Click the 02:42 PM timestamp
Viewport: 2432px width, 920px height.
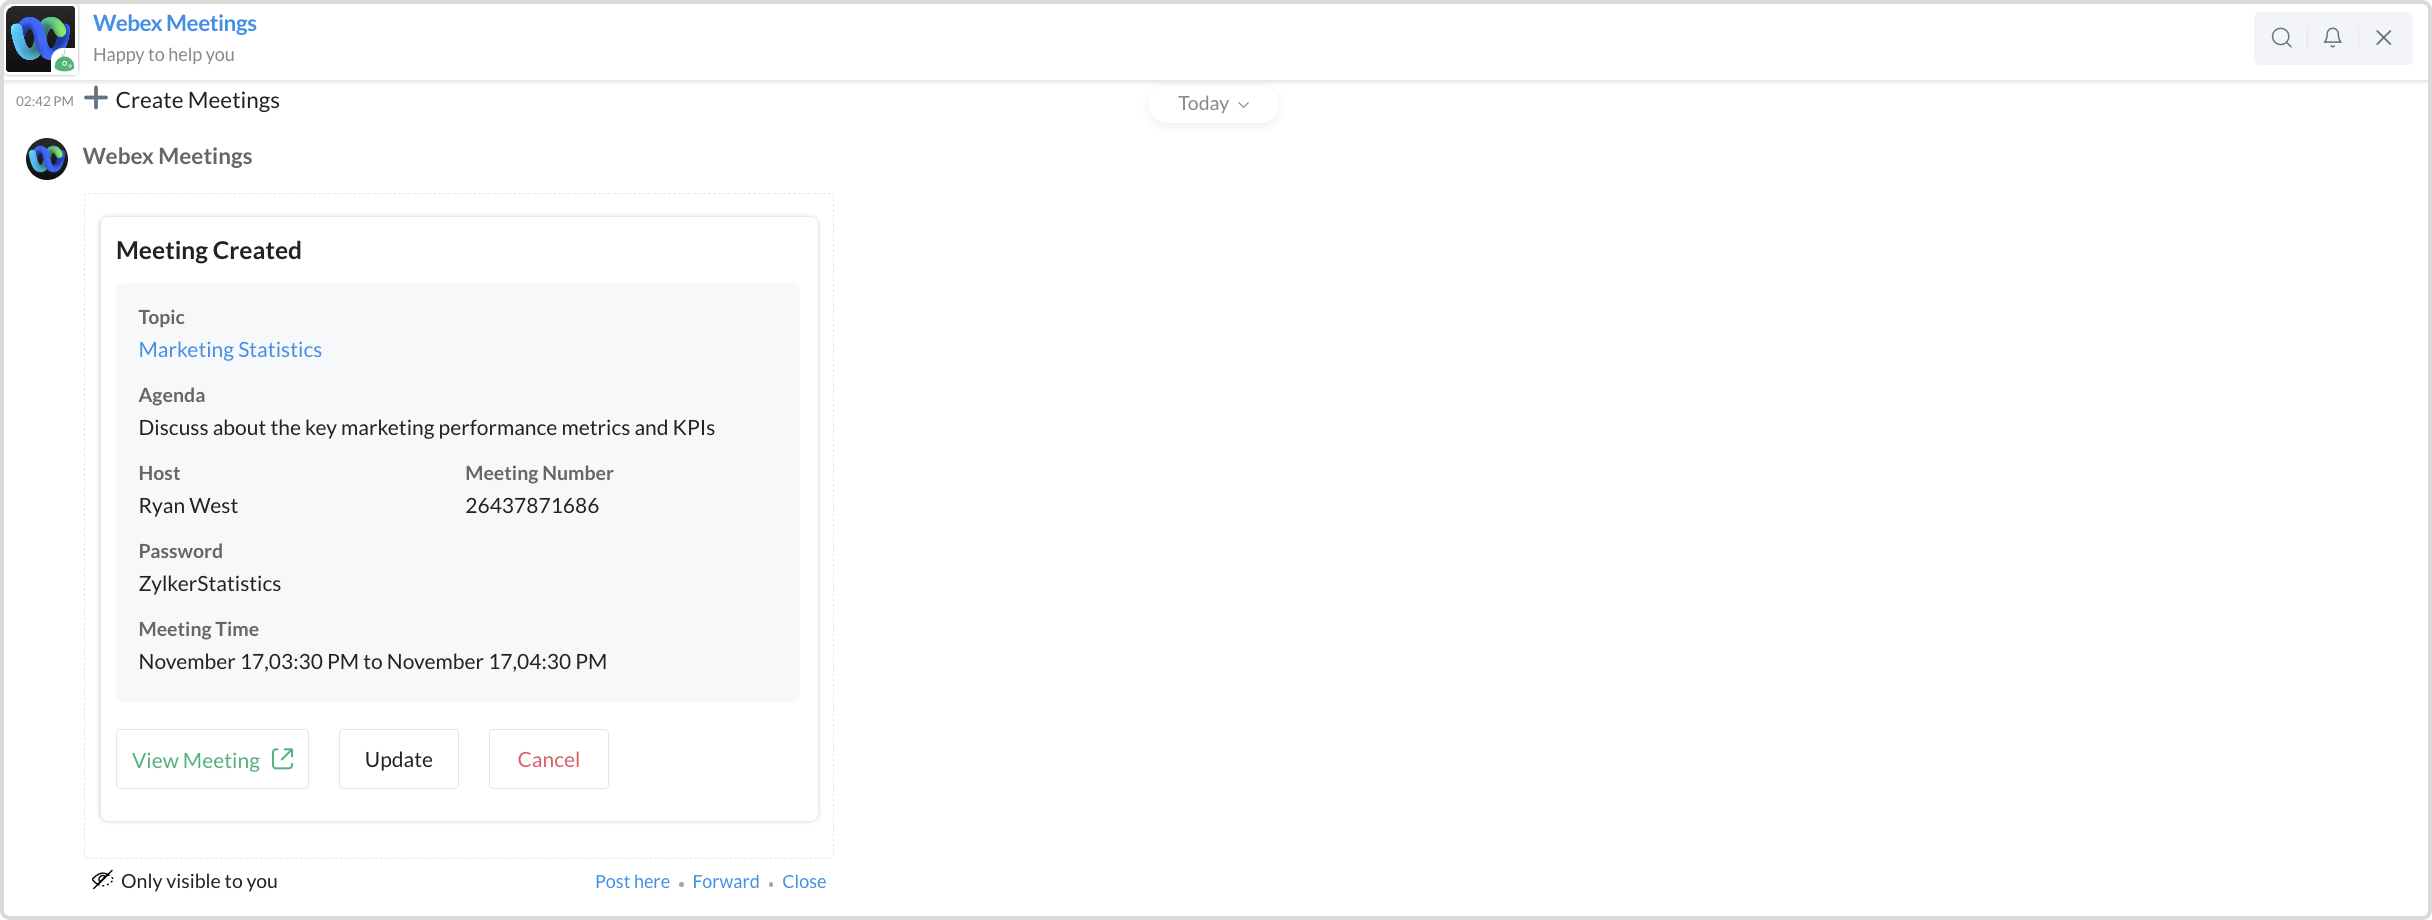(x=45, y=101)
